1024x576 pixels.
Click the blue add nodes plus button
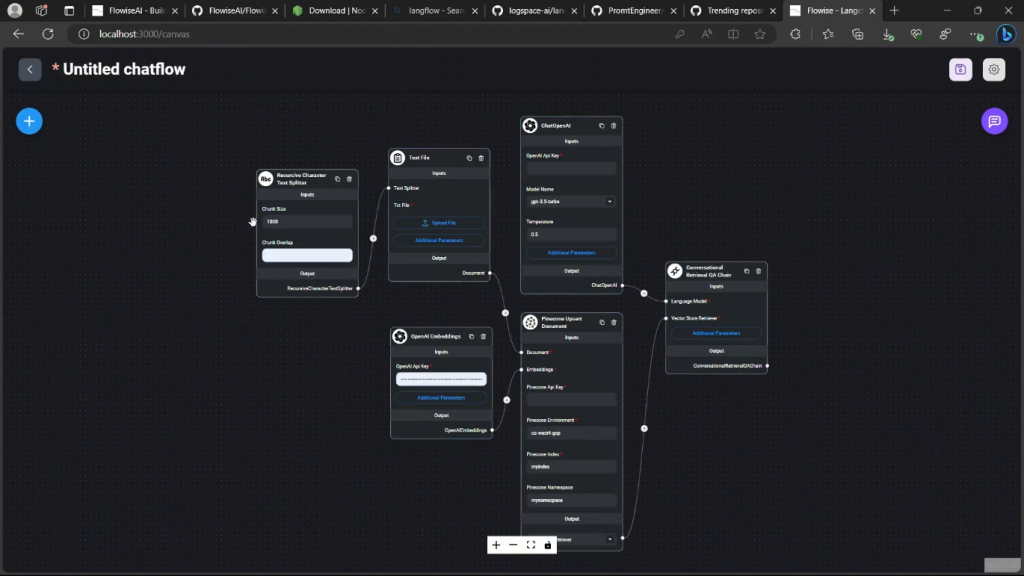click(29, 121)
